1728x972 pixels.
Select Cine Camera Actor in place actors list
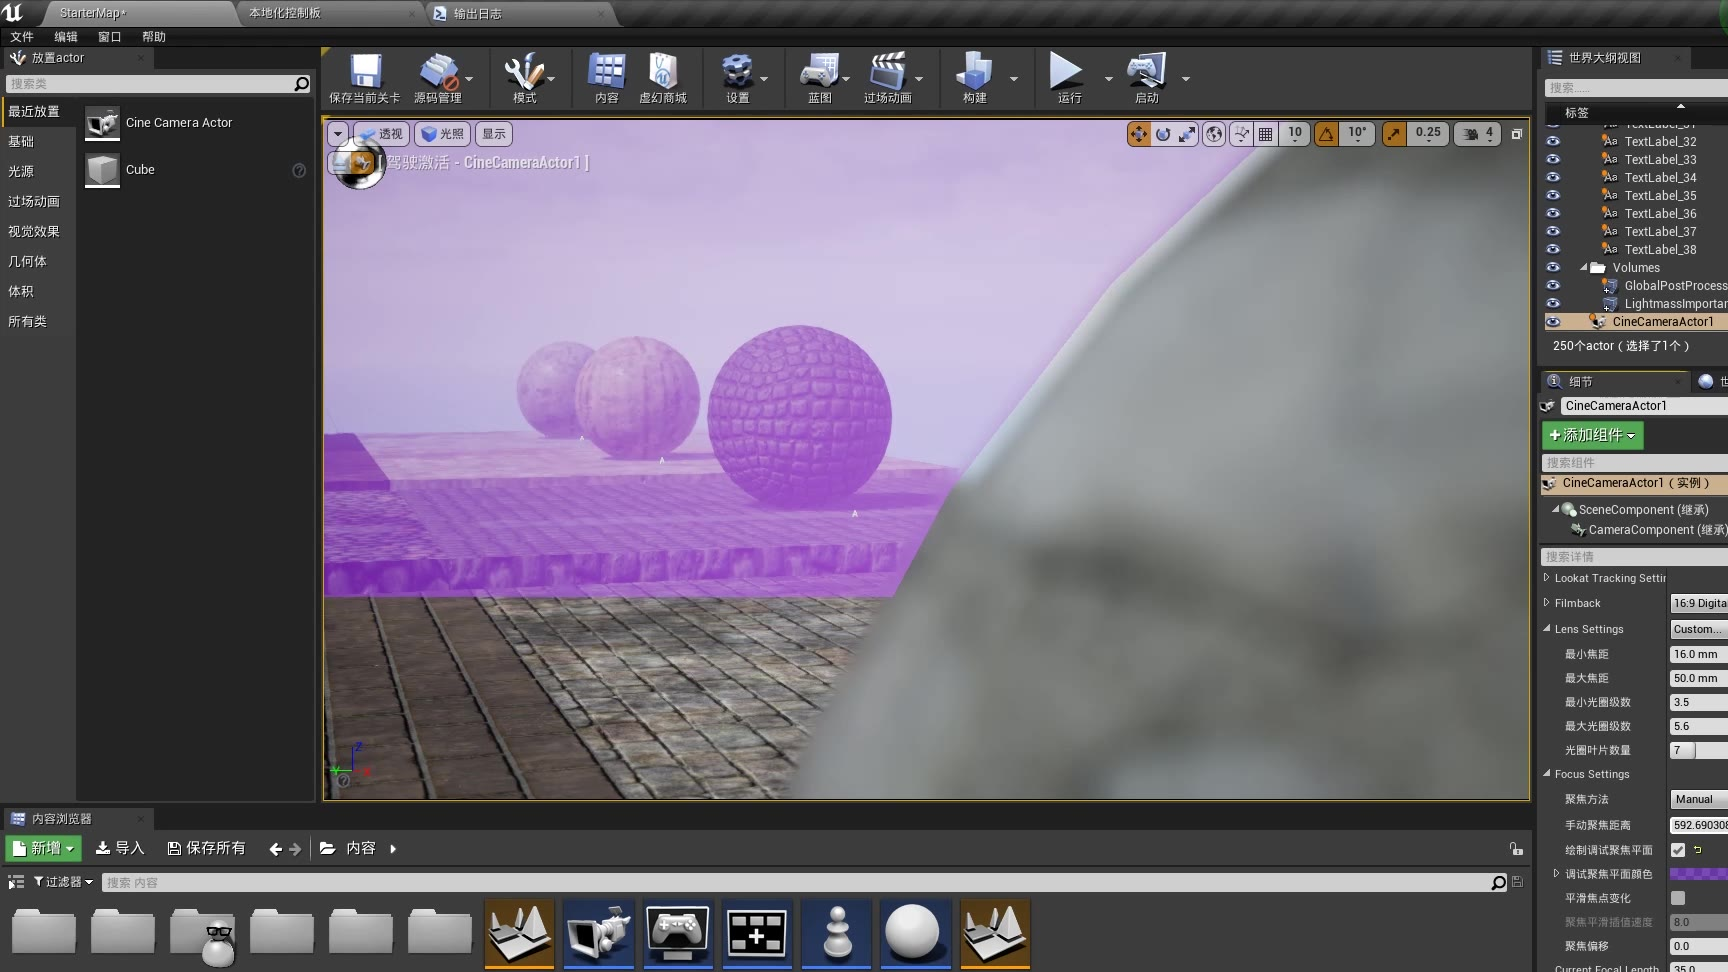click(x=179, y=123)
